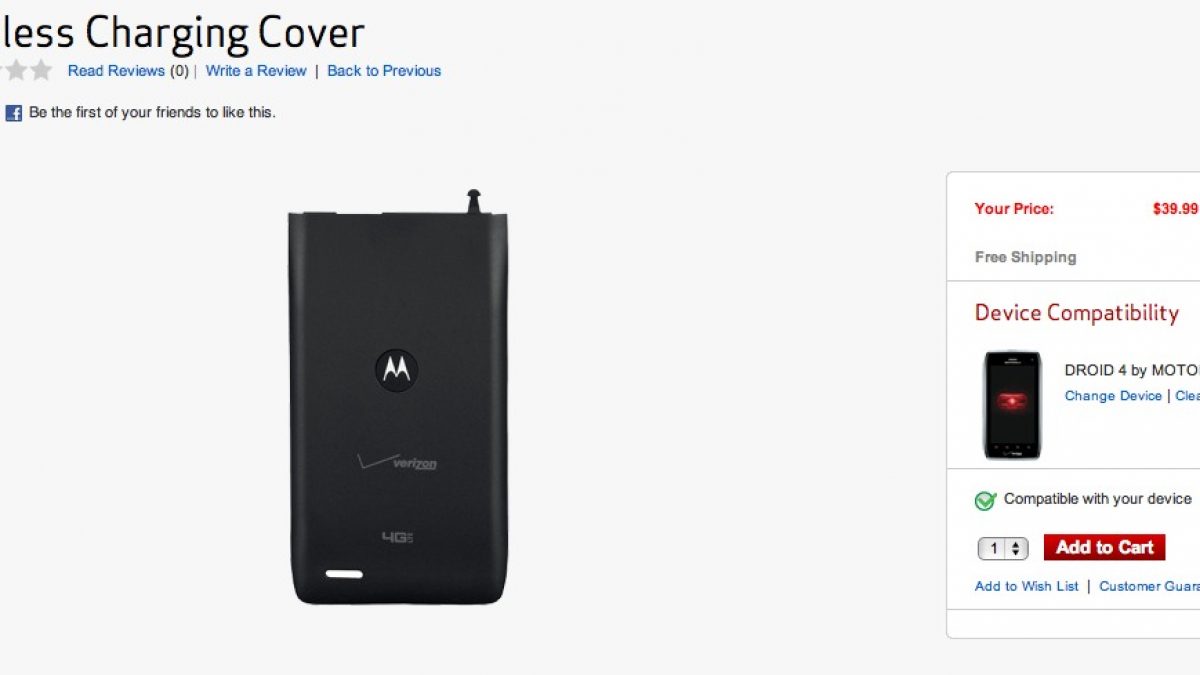The width and height of the screenshot is (1200, 675).
Task: Click the Clear link beside Change Device
Action: [x=1187, y=396]
